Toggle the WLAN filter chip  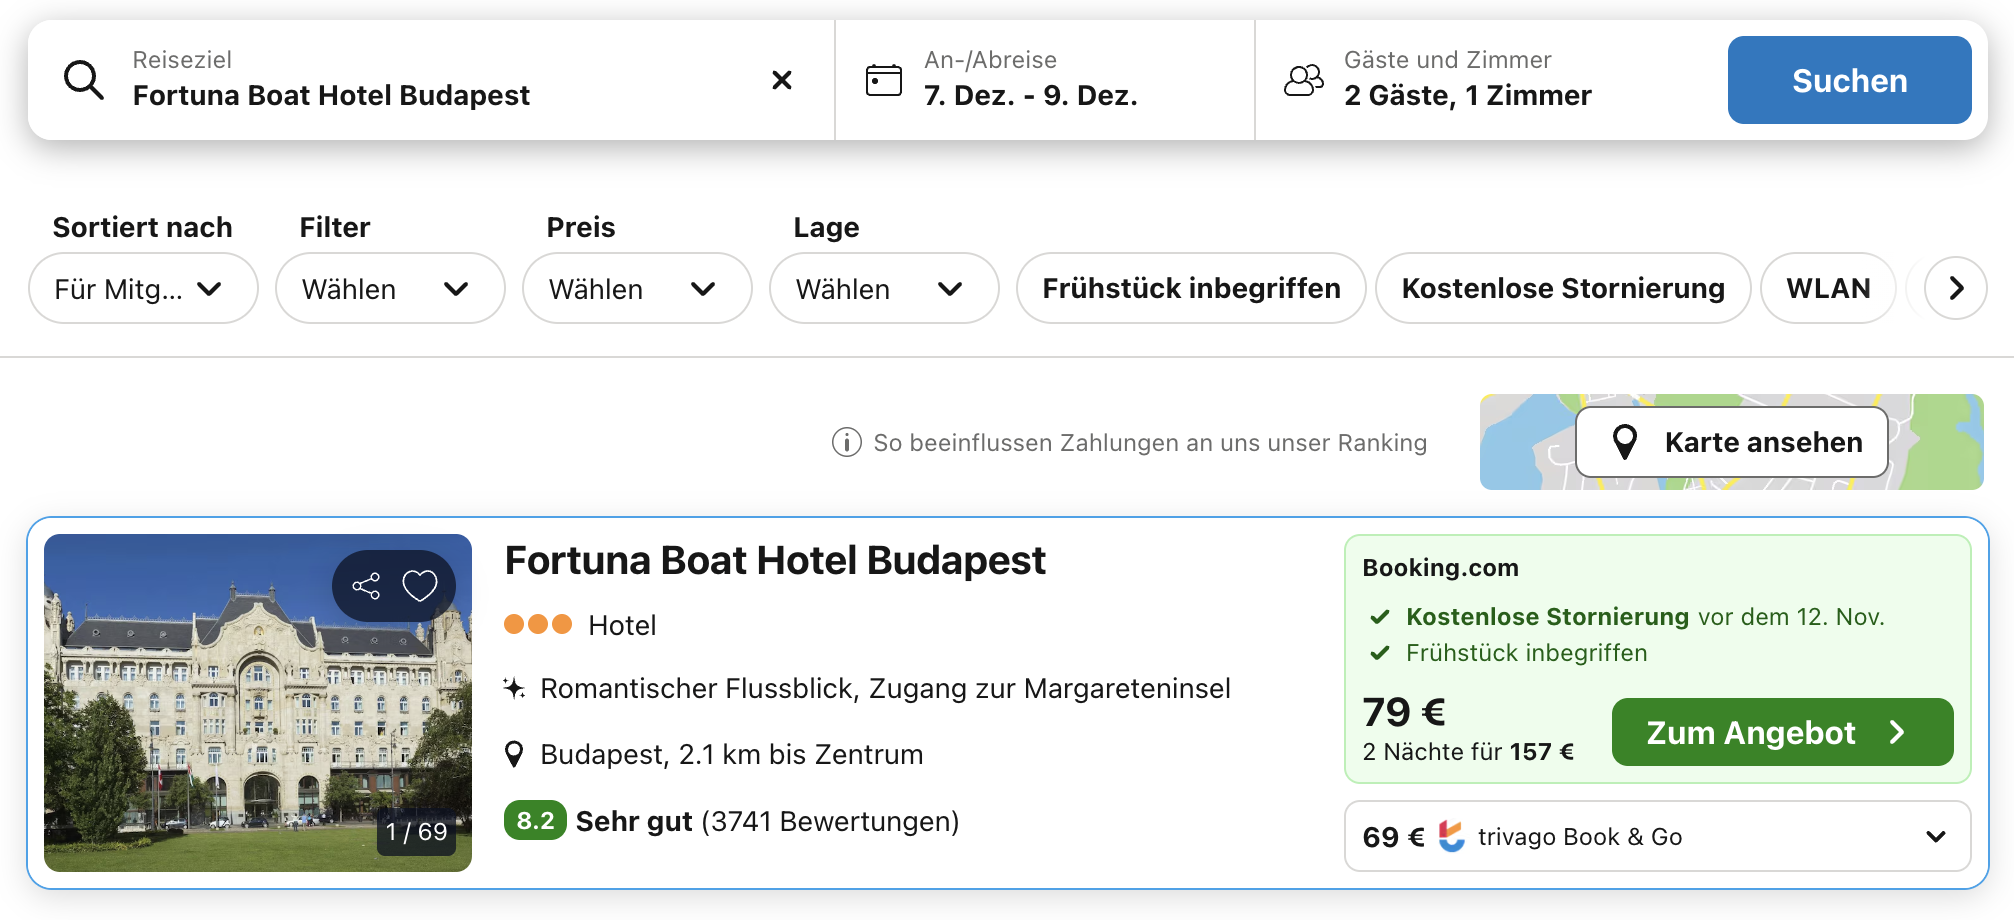tap(1827, 289)
